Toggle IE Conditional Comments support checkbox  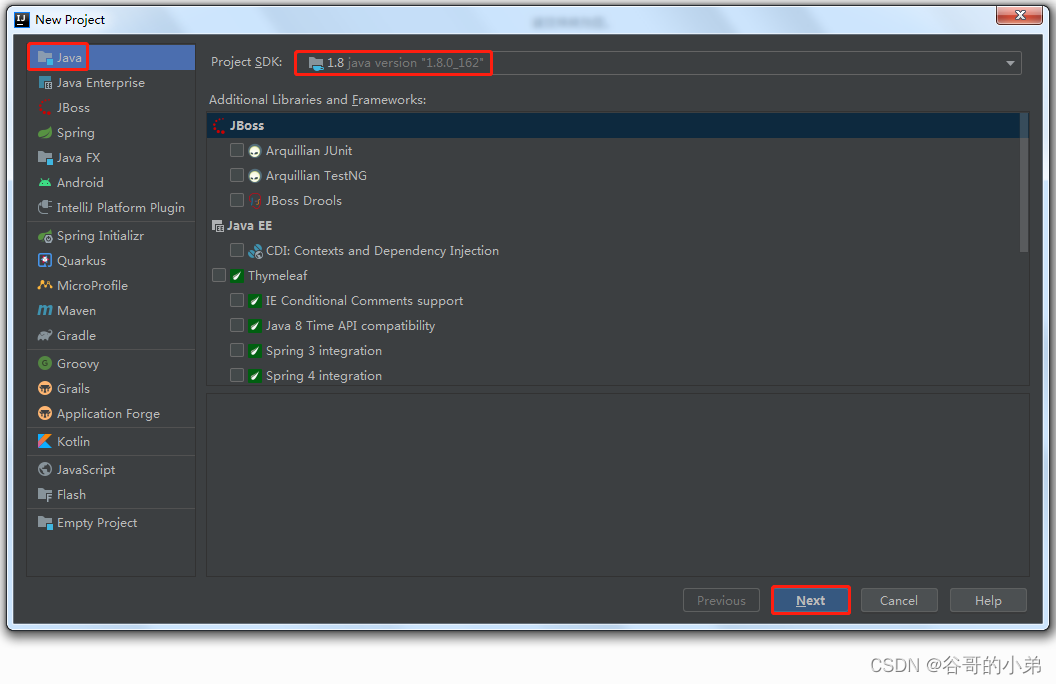[x=237, y=300]
